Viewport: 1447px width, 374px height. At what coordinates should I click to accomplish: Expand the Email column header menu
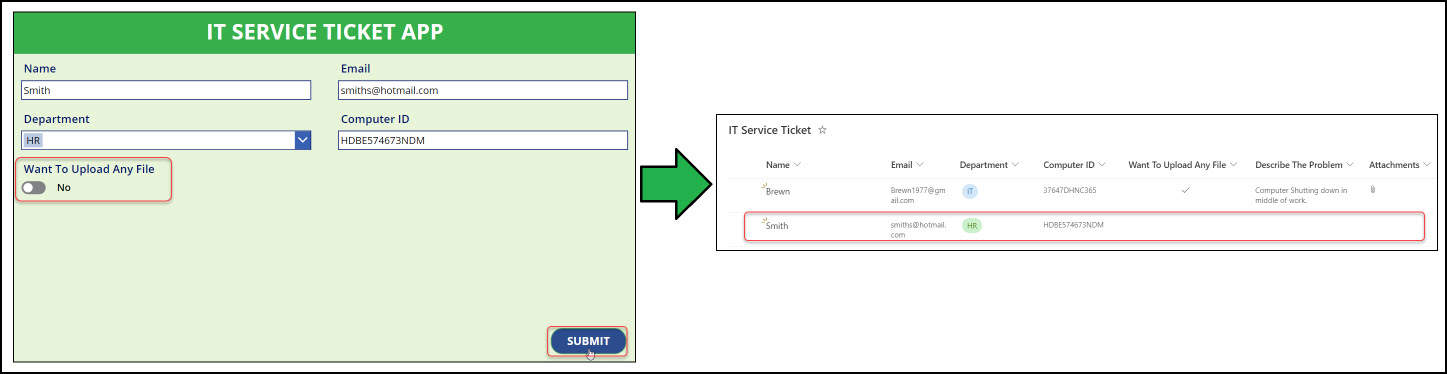click(919, 165)
